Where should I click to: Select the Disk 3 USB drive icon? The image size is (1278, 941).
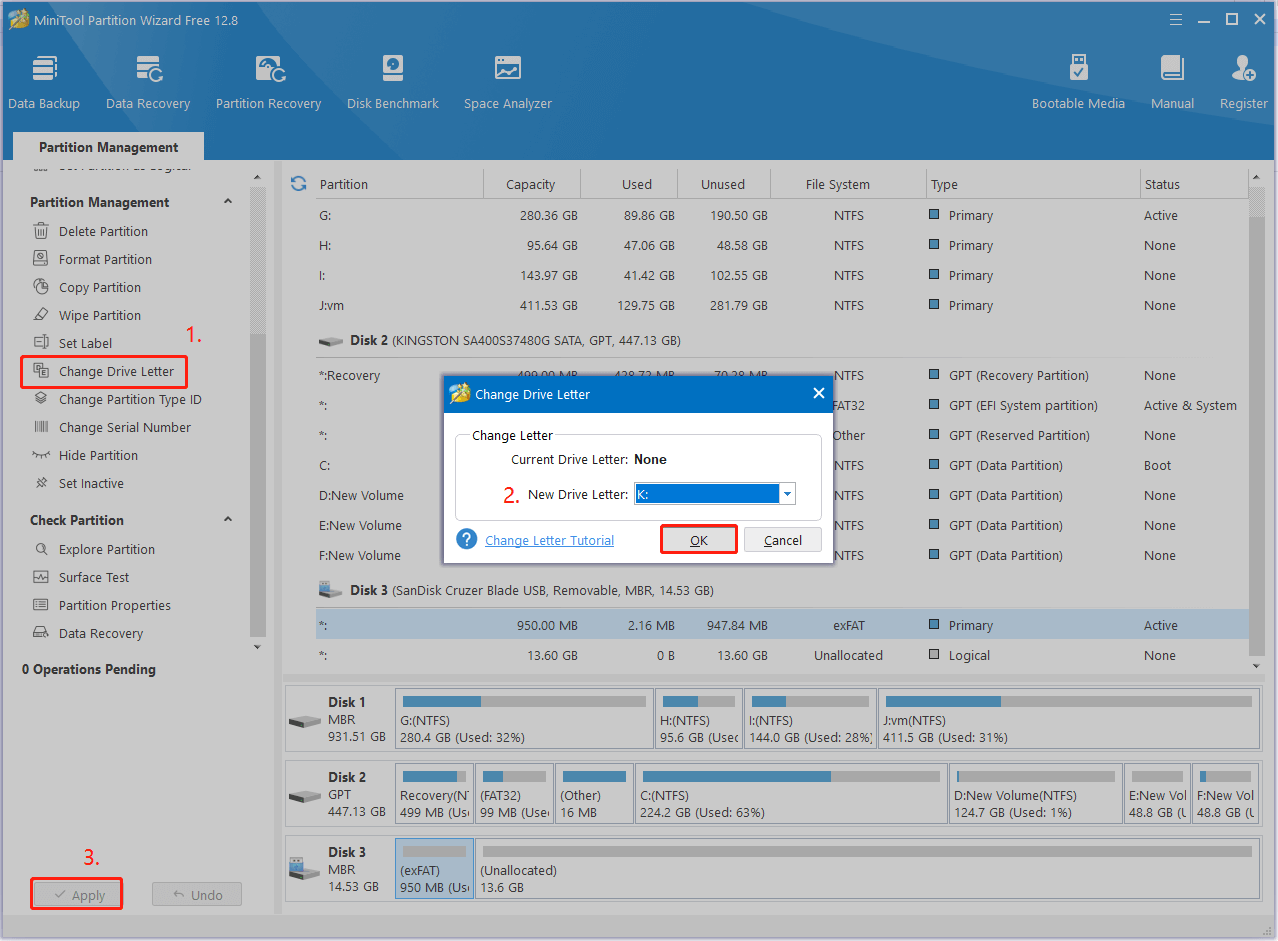point(330,590)
